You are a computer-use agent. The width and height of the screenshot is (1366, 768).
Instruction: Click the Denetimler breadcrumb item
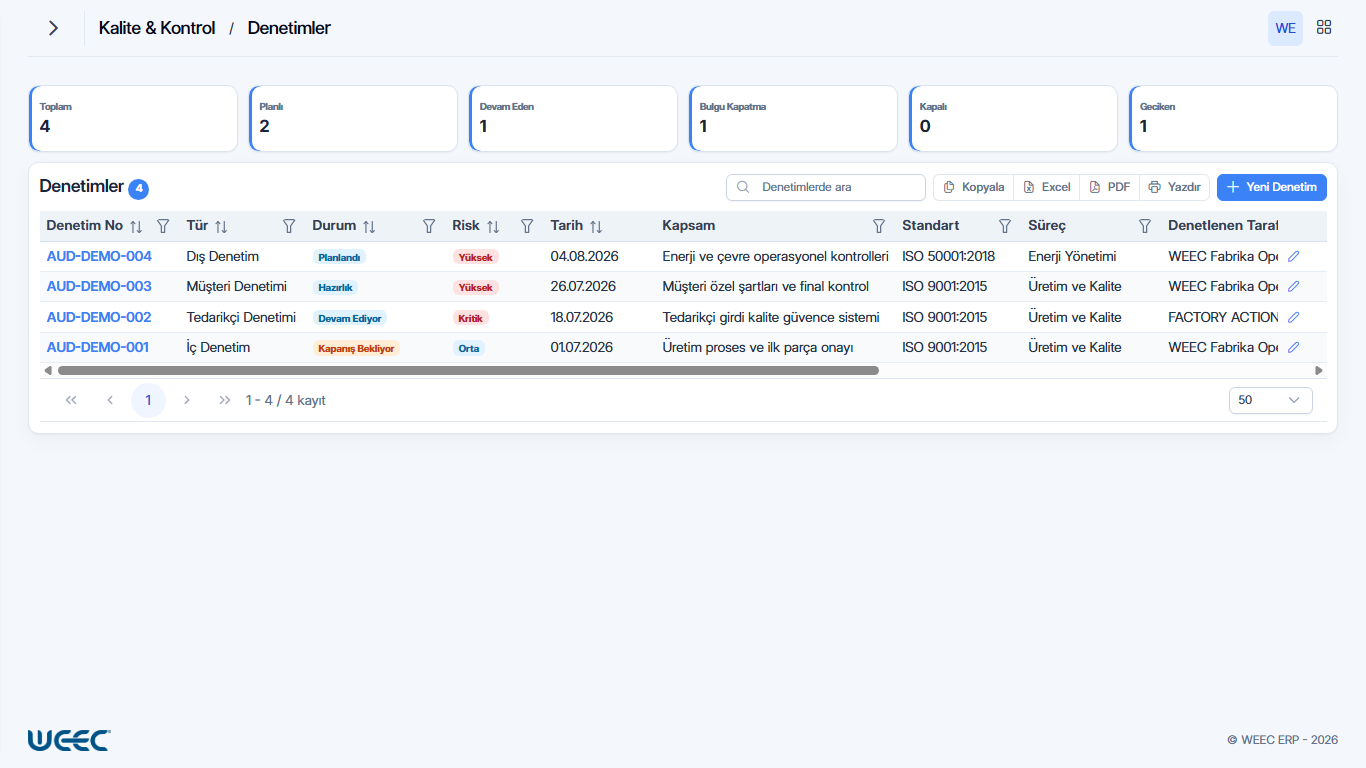click(x=289, y=28)
